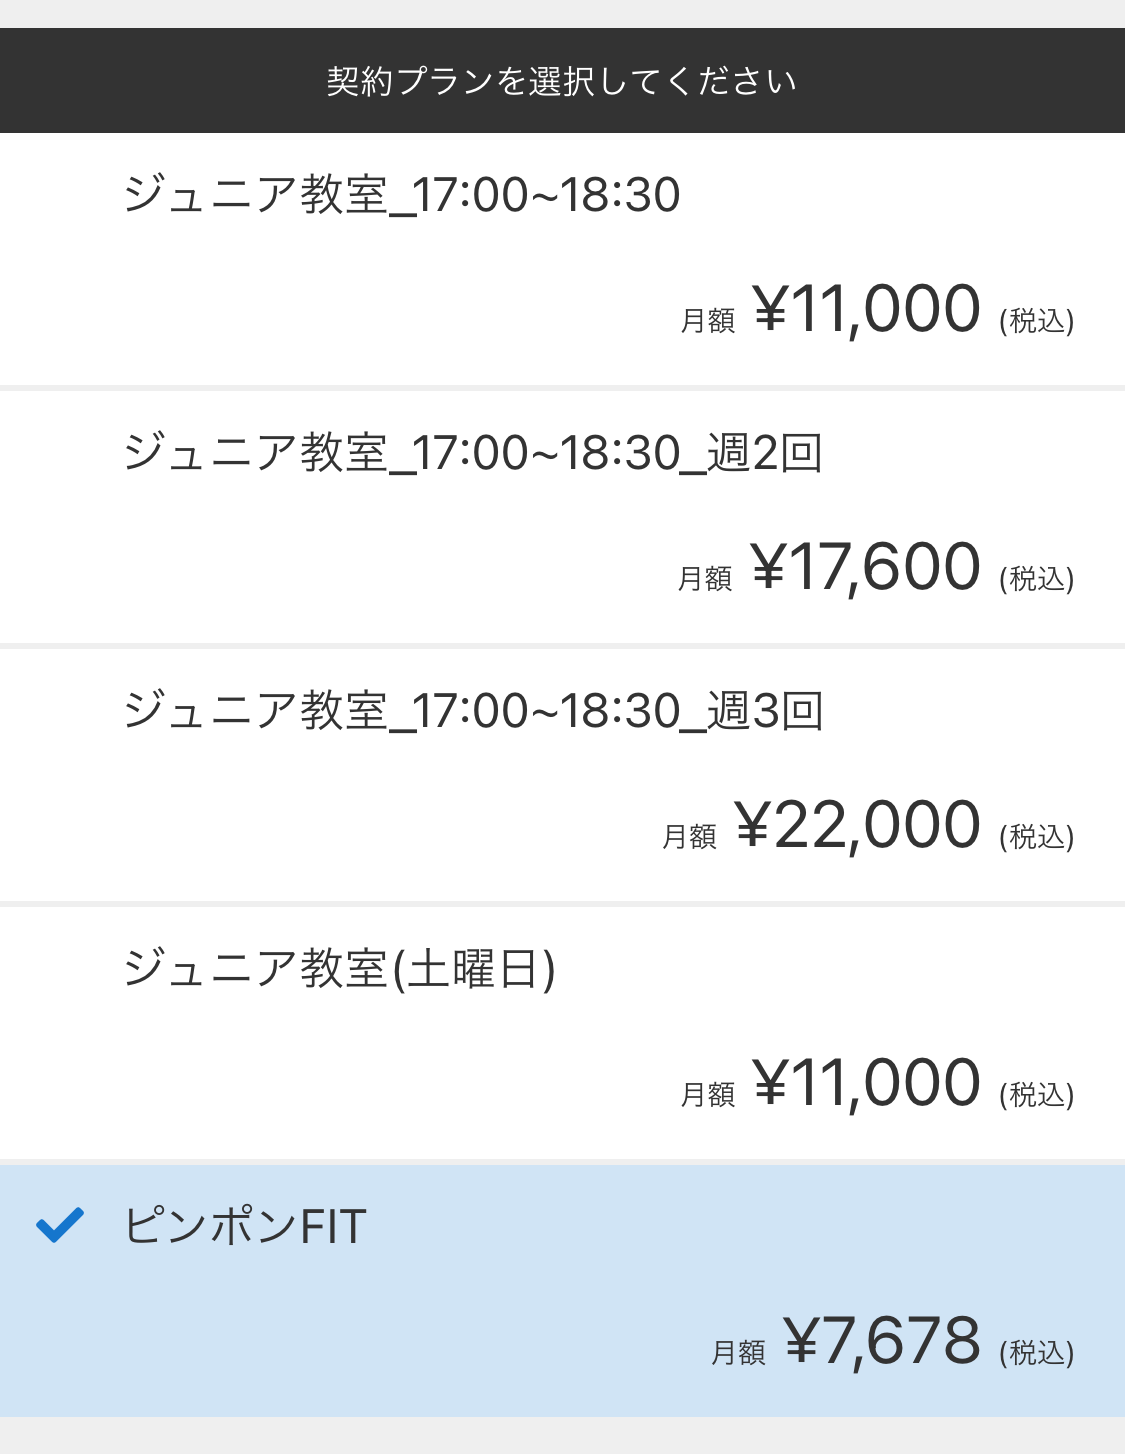Click 月額 label in 週2回 row
This screenshot has height=1454, width=1125.
(705, 579)
